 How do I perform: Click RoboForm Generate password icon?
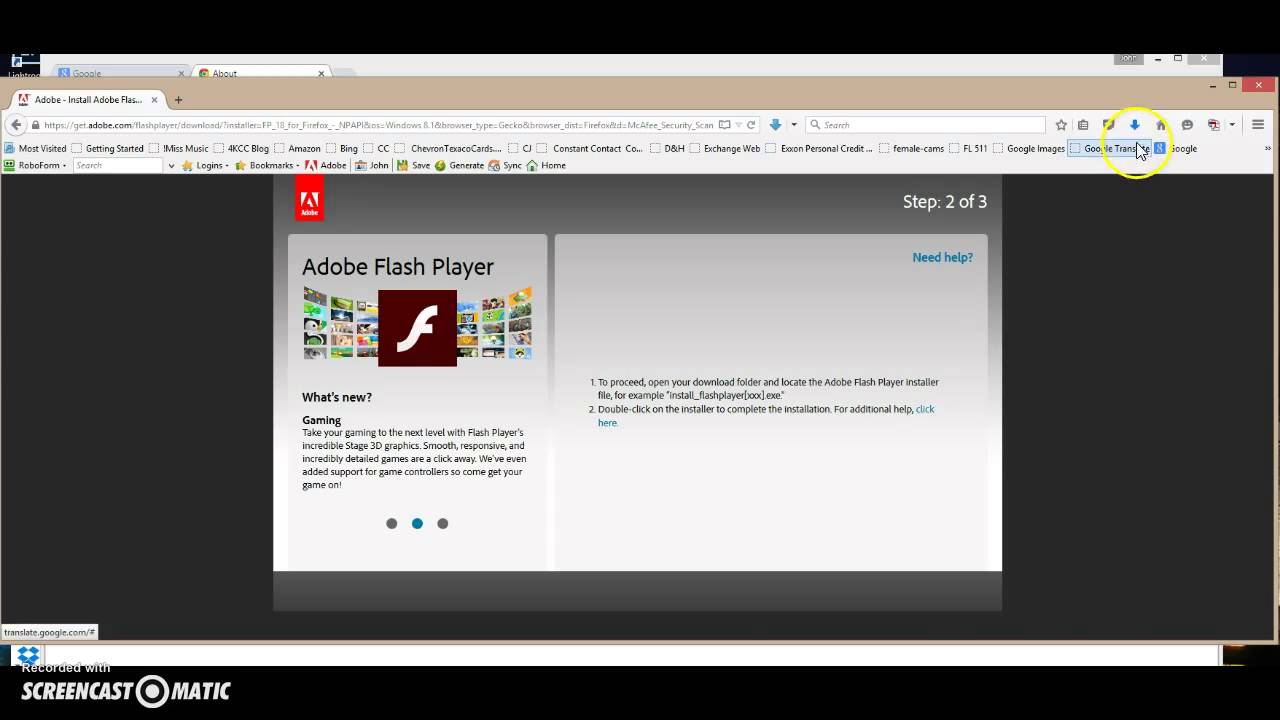coord(459,165)
